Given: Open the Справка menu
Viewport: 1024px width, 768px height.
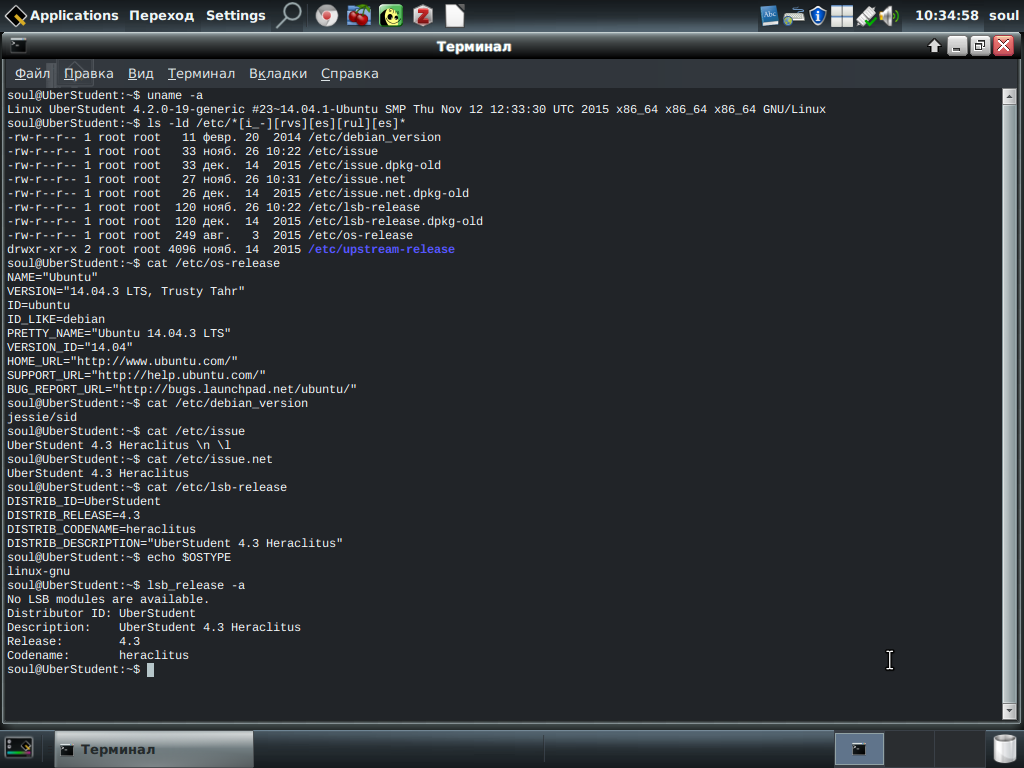Looking at the screenshot, I should 349,74.
